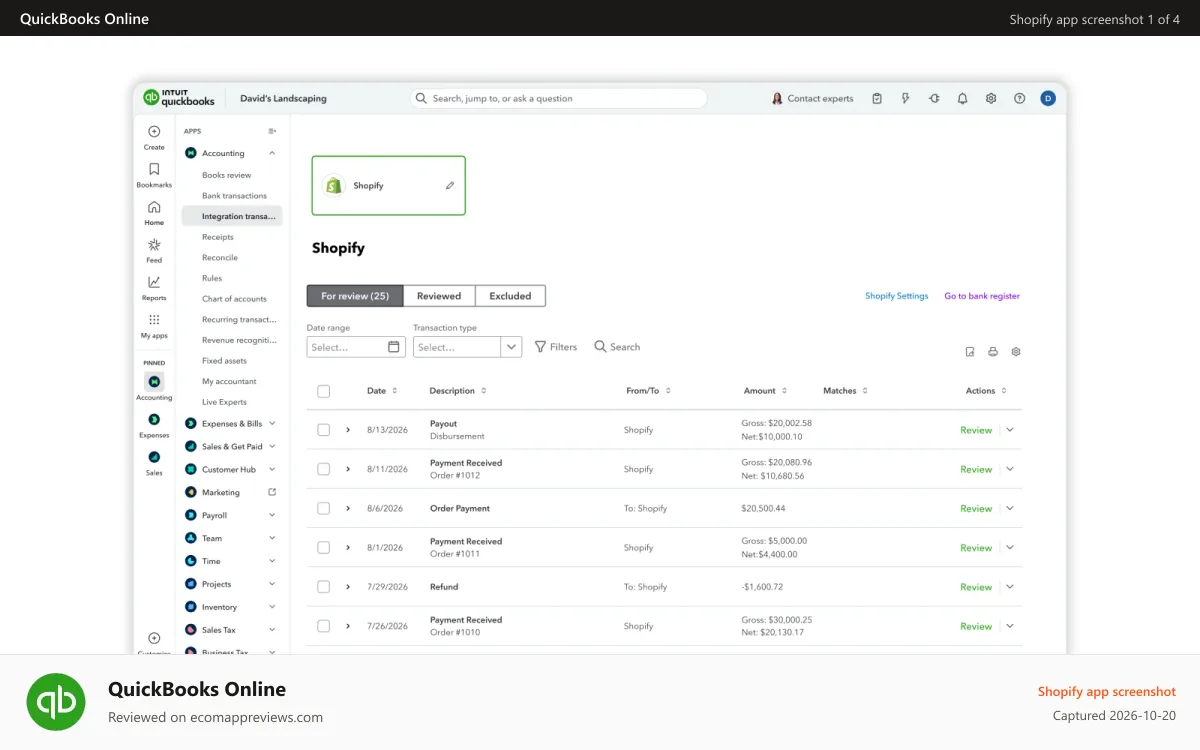Image resolution: width=1200 pixels, height=750 pixels.
Task: Click the Date range input
Action: coord(356,347)
